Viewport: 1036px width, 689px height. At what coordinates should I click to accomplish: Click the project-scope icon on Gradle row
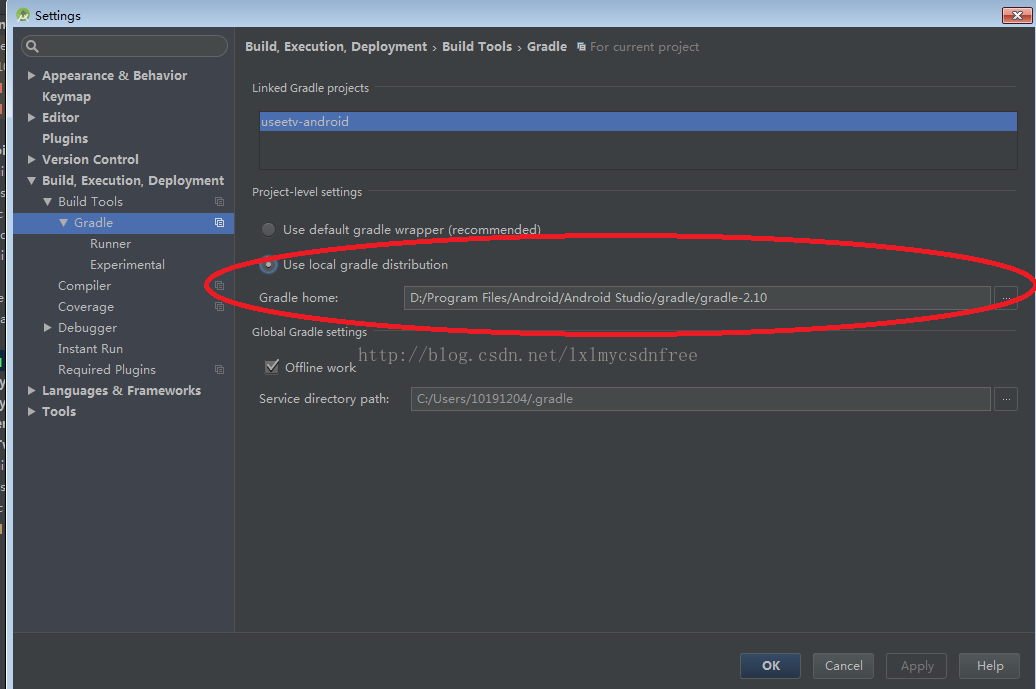tap(219, 223)
